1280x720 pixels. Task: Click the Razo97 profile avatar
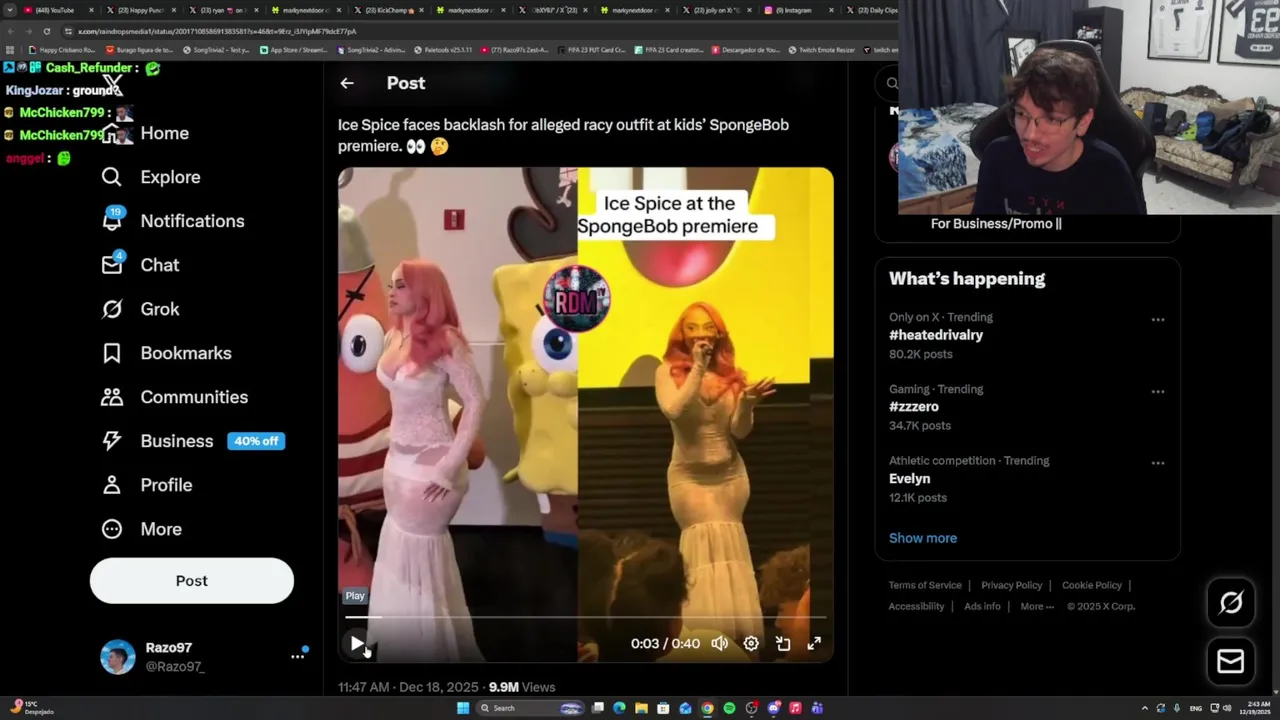118,657
